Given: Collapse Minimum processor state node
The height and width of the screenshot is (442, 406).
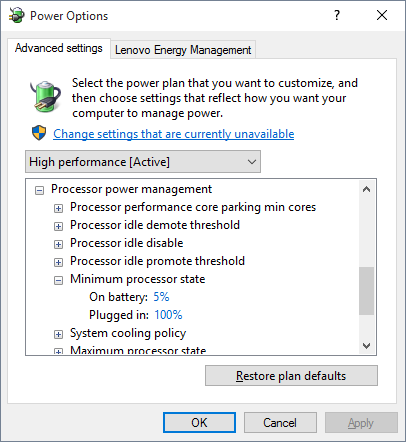Looking at the screenshot, I should pyautogui.click(x=58, y=280).
